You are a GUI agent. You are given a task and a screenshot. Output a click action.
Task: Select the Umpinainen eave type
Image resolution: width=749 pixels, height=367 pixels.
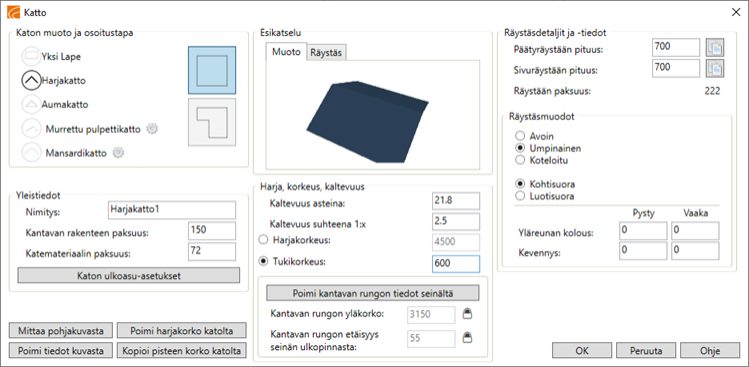coord(521,148)
